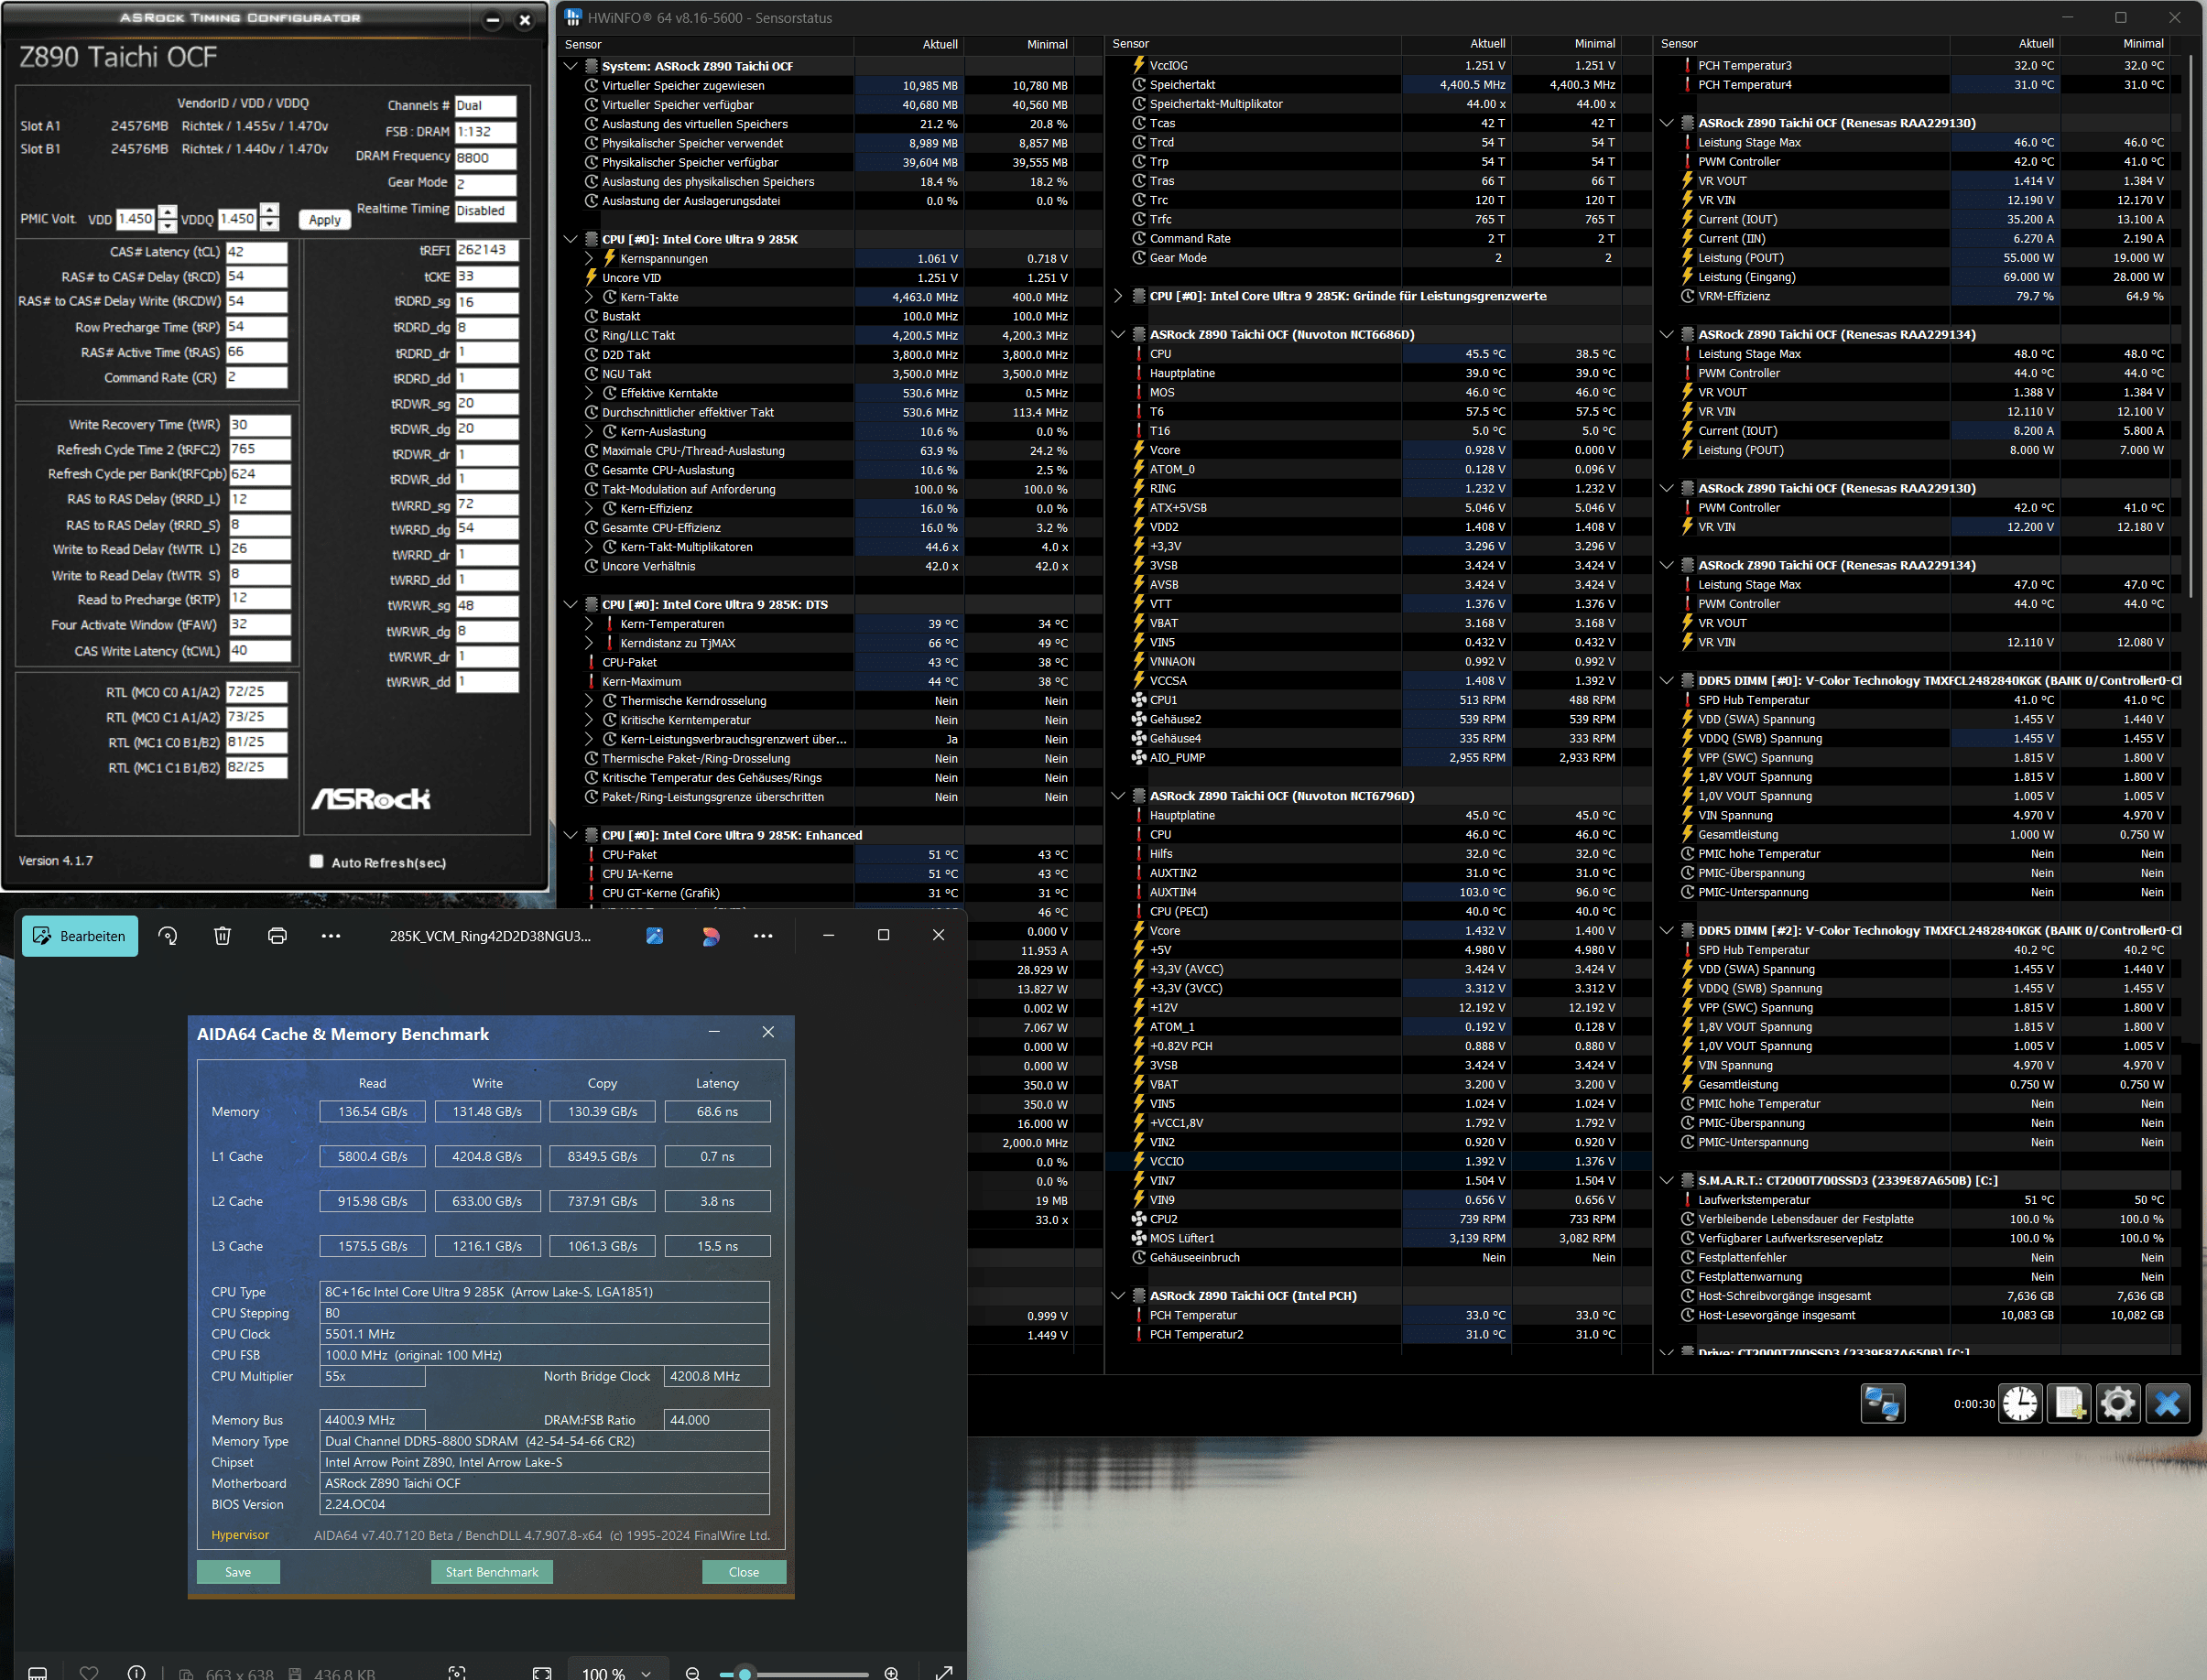Image resolution: width=2207 pixels, height=1680 pixels.
Task: Collapse the S.M.A.R.T. CT2000T700SSD3 group
Action: tap(1666, 1180)
